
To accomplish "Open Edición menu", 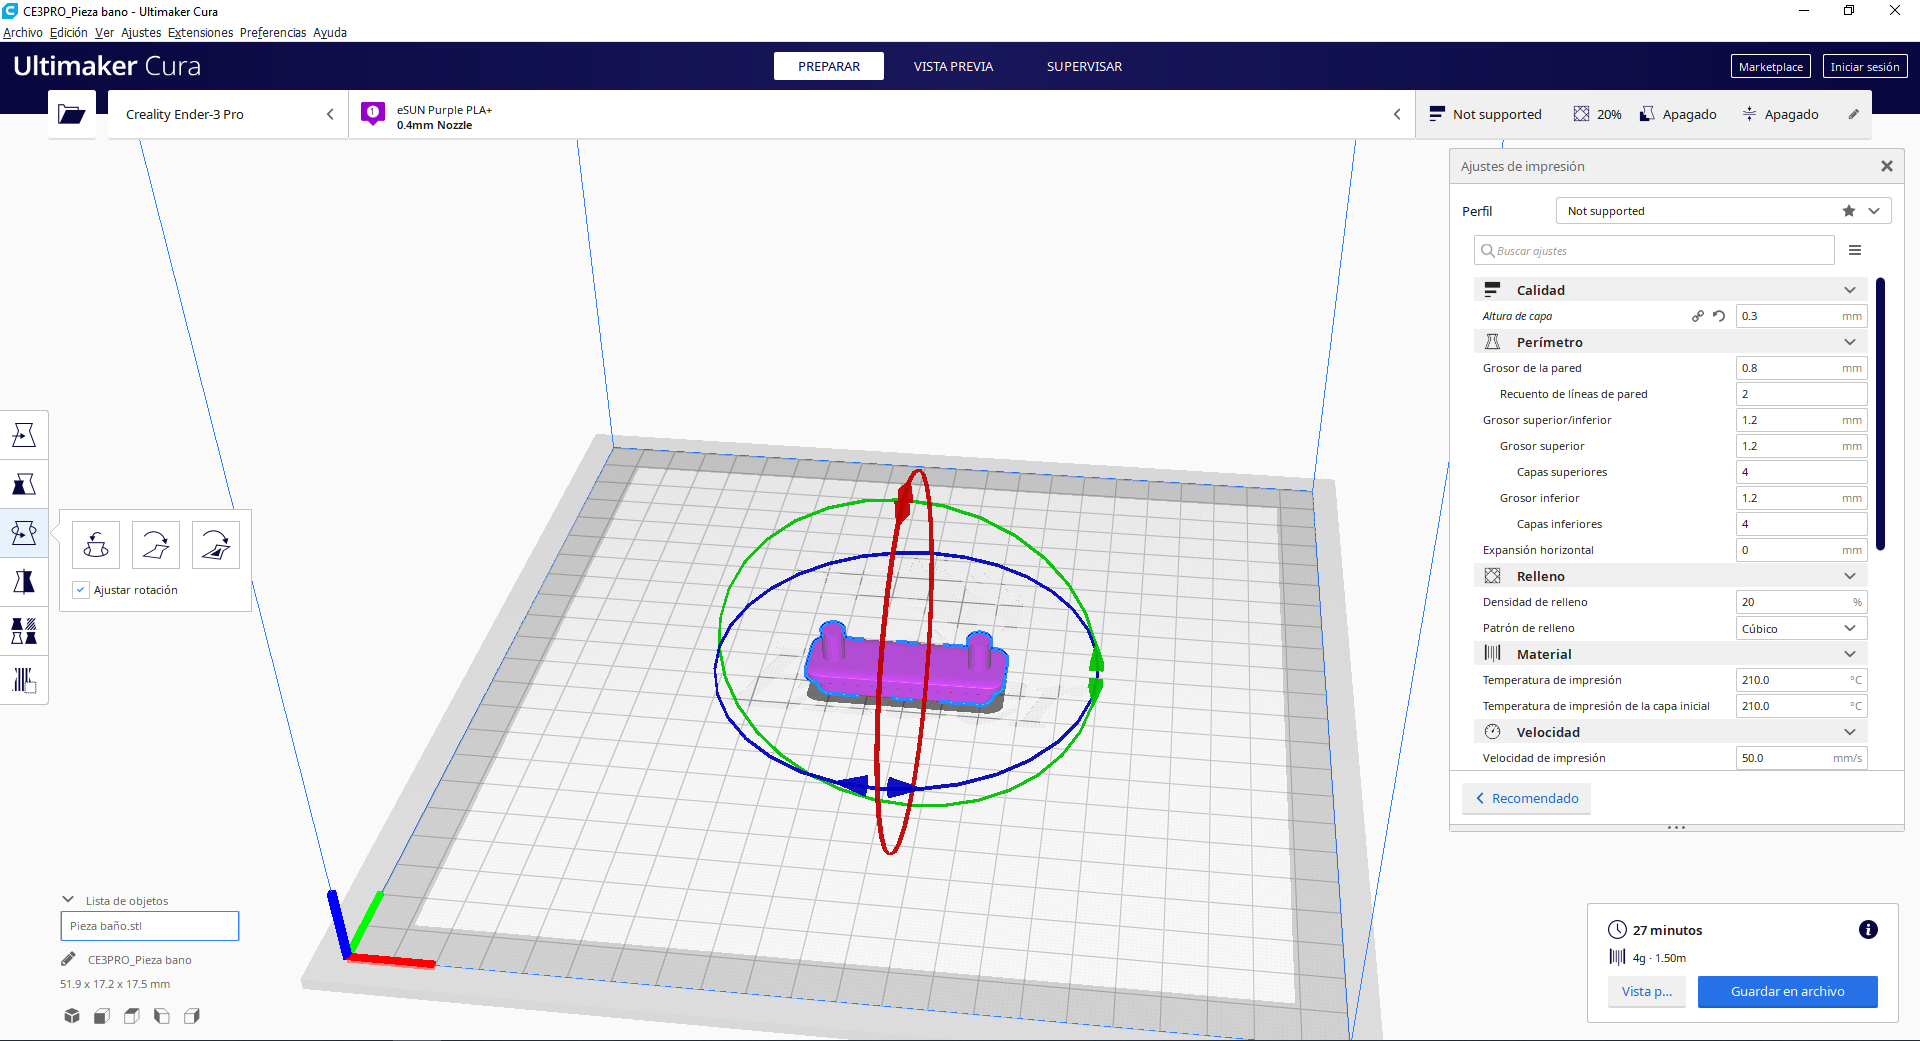I will pos(69,32).
